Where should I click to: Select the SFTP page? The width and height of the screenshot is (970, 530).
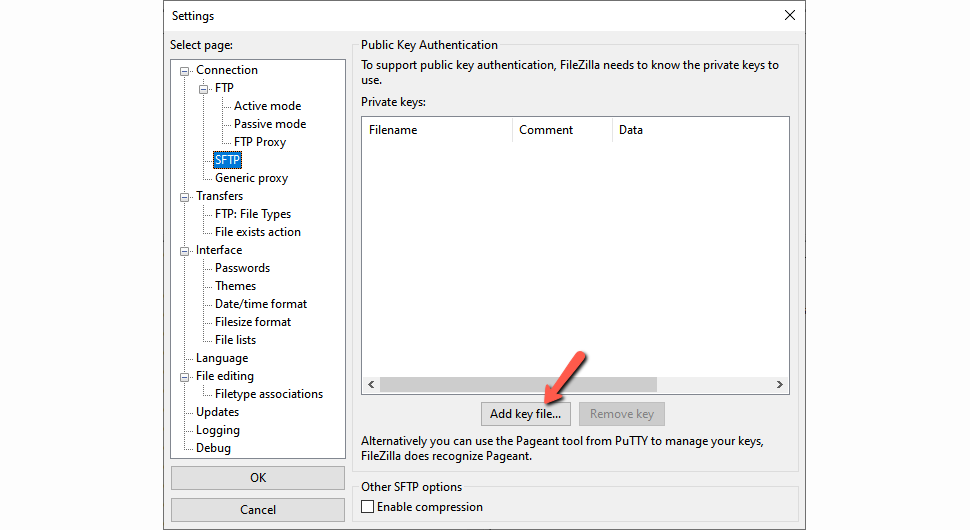[227, 160]
